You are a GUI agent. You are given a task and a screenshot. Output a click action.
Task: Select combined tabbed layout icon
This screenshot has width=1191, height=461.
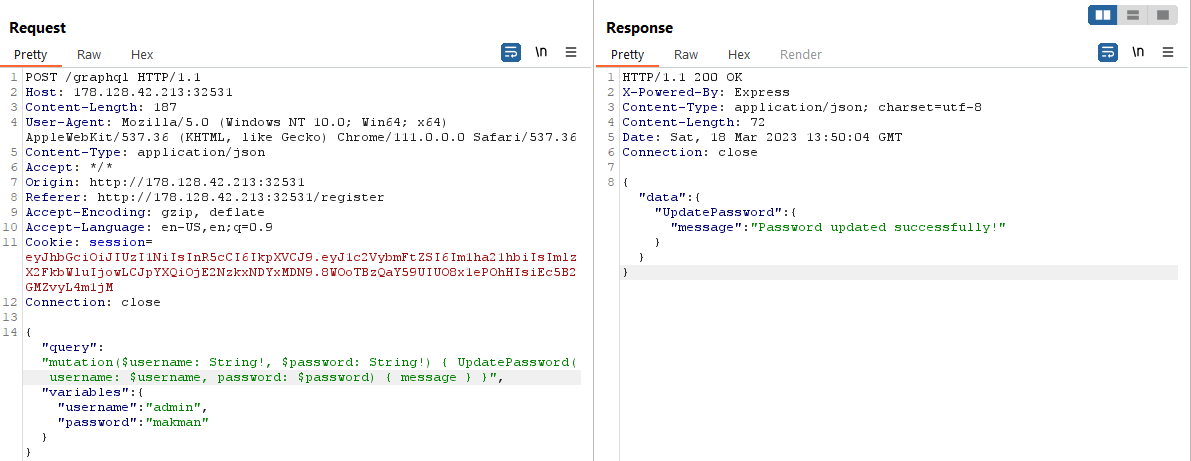pos(1162,15)
